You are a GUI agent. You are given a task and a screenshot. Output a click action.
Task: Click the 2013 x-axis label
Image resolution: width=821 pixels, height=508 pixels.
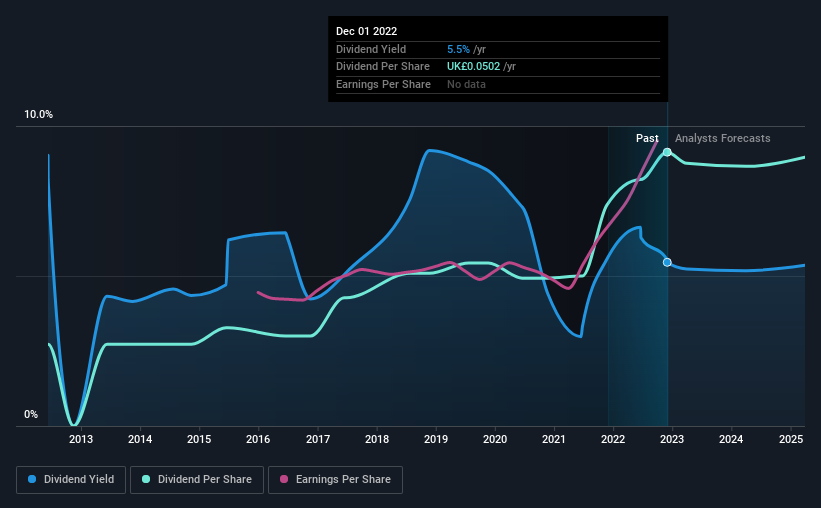tap(81, 439)
